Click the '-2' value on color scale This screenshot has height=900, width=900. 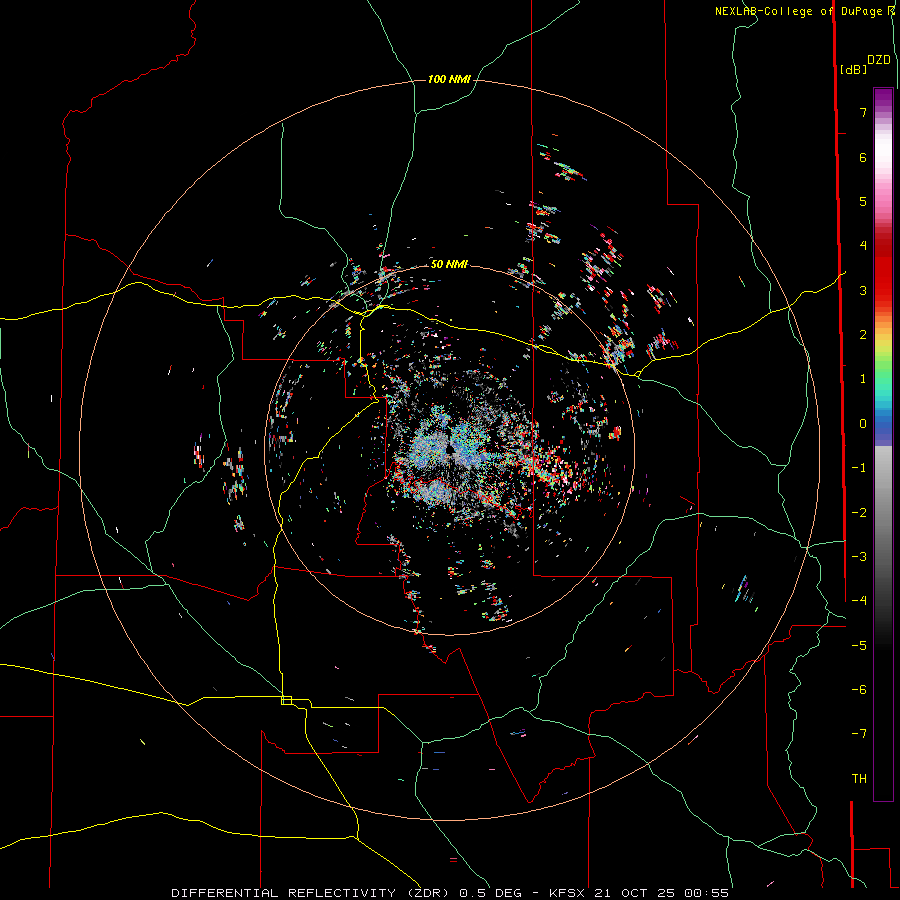[x=859, y=513]
